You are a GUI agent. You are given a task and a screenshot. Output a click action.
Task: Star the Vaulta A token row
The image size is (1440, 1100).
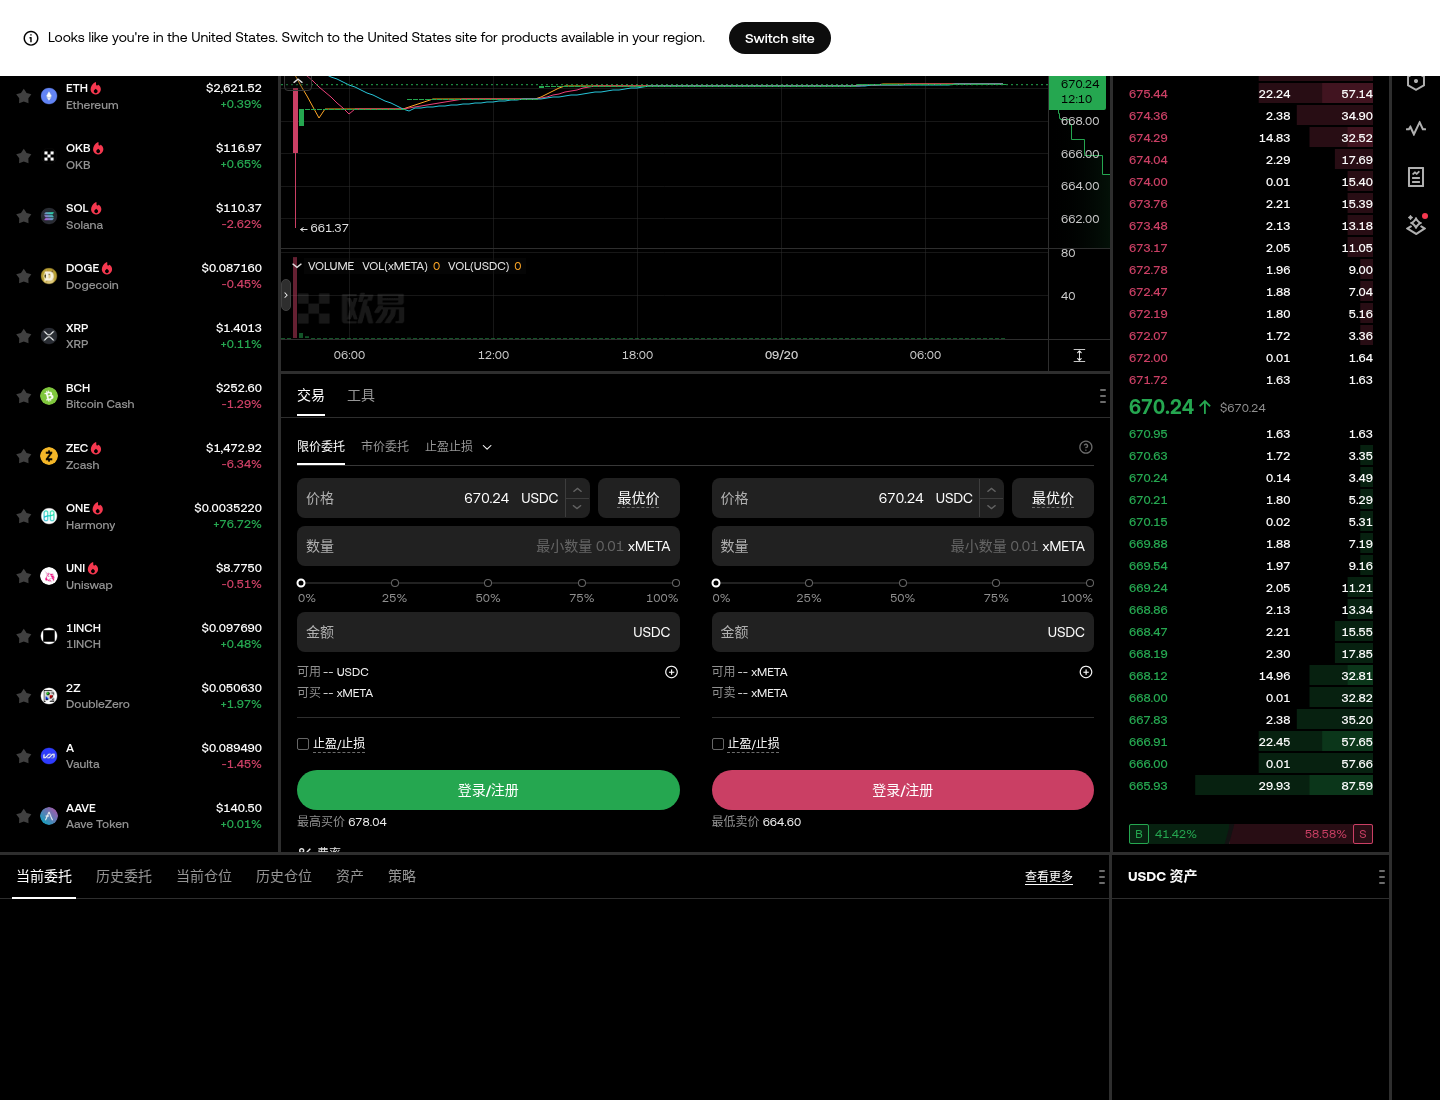coord(24,756)
